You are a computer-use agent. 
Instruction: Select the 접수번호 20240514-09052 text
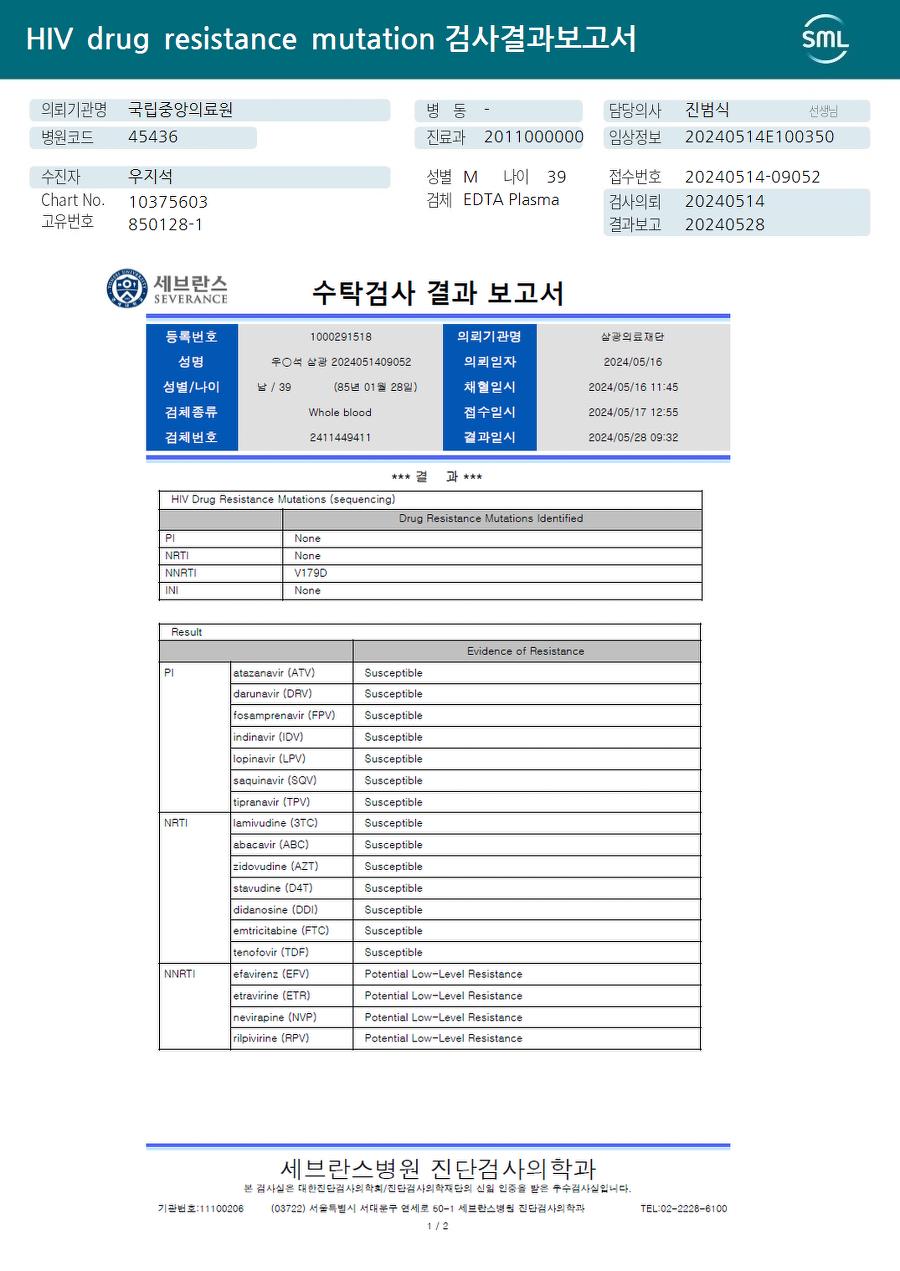752,177
